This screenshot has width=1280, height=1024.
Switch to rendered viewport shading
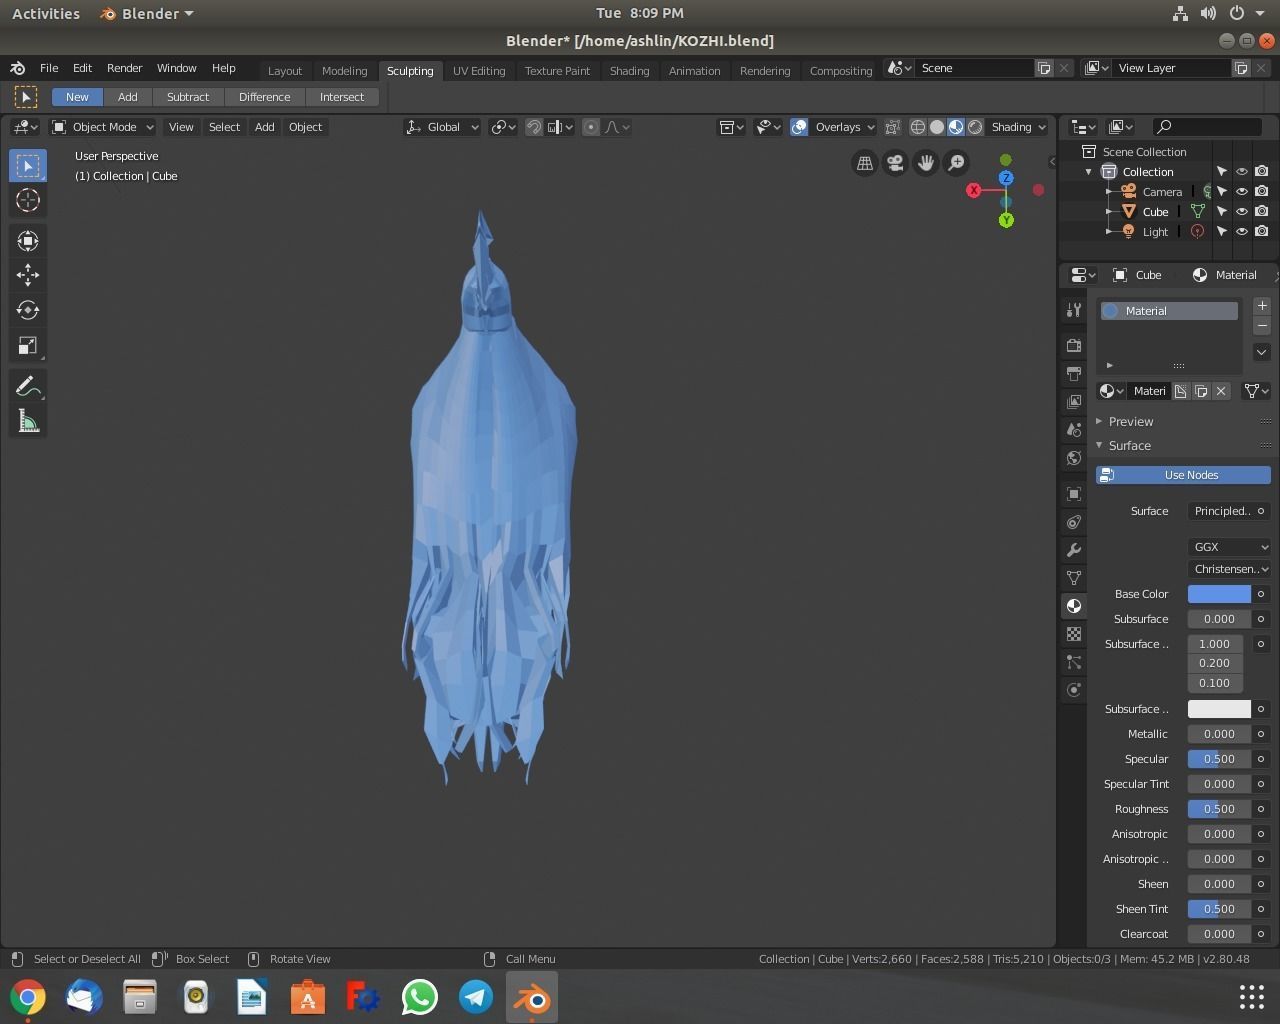[x=975, y=127]
